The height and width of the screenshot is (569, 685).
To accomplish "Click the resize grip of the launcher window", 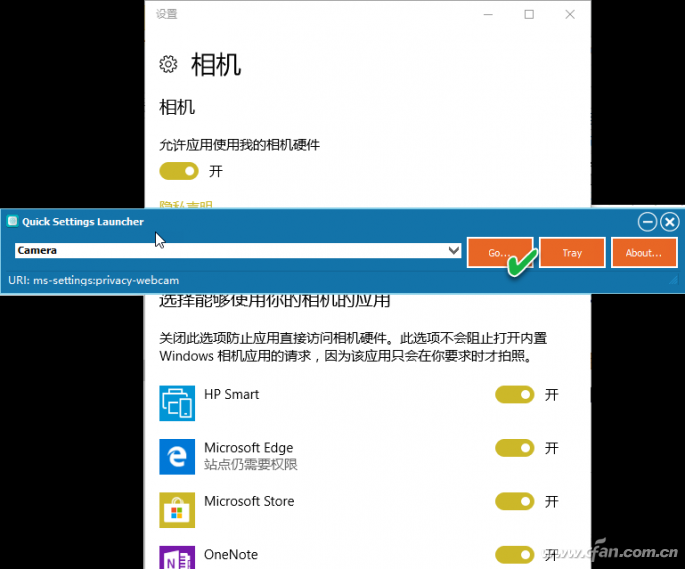I will [x=673, y=280].
